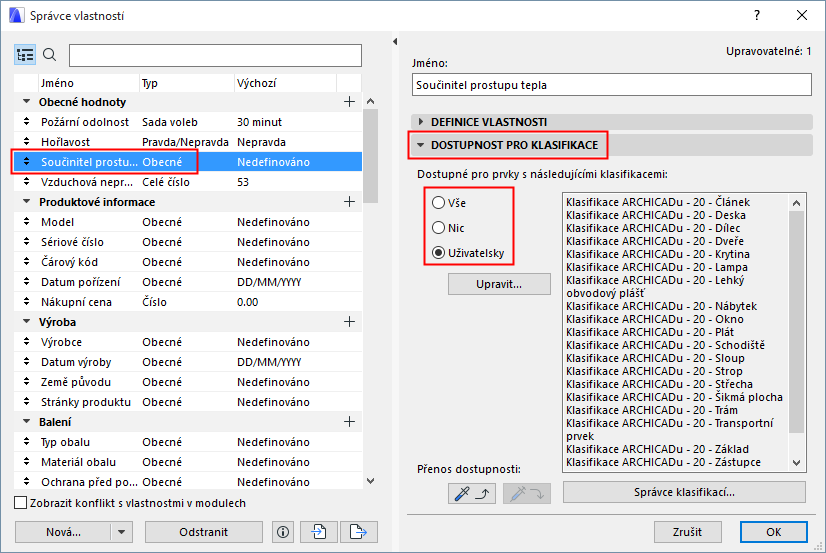Grab reorder handle of Země původu
This screenshot has height=553, width=826.
tap(26, 382)
